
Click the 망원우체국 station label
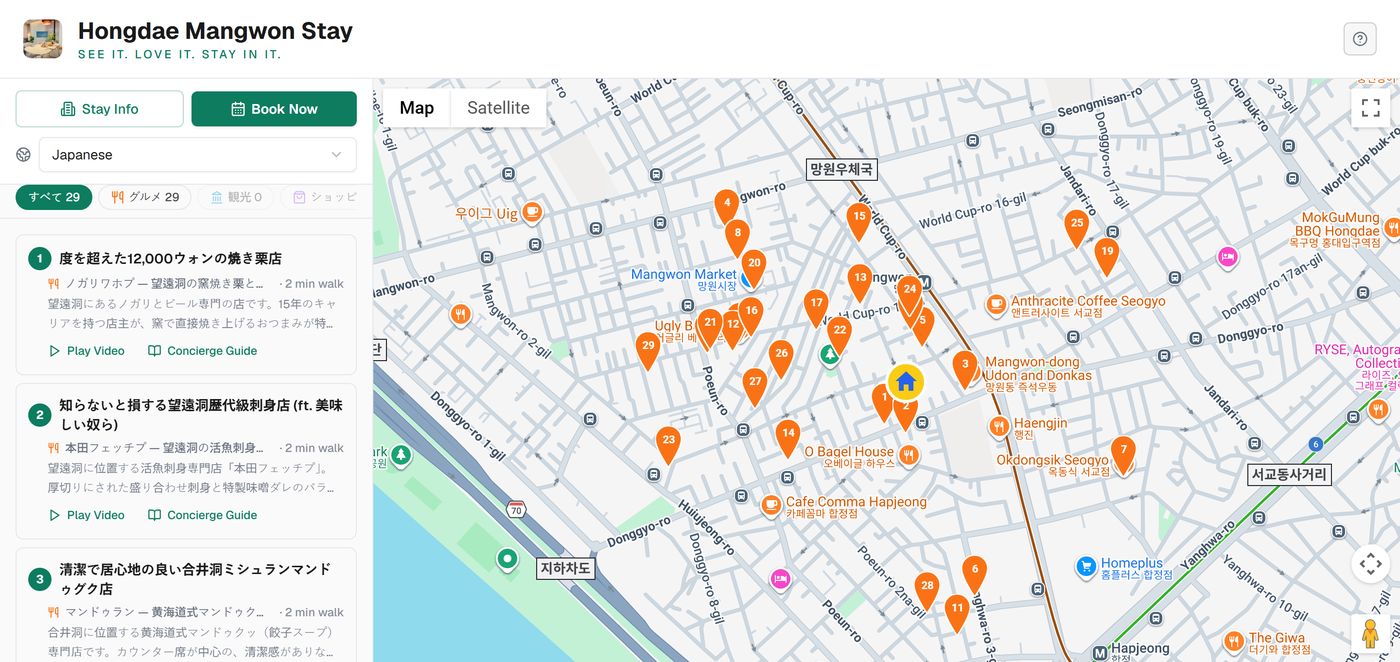click(x=842, y=169)
